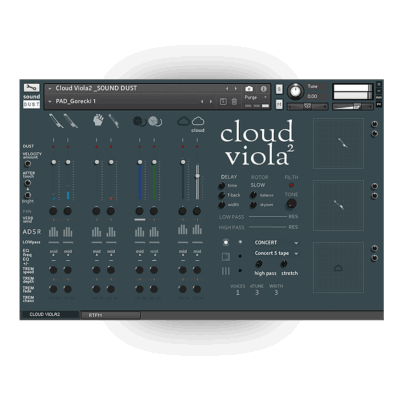Toggle DUST red LED for first bow layer
This screenshot has height=400, width=400.
click(54, 146)
